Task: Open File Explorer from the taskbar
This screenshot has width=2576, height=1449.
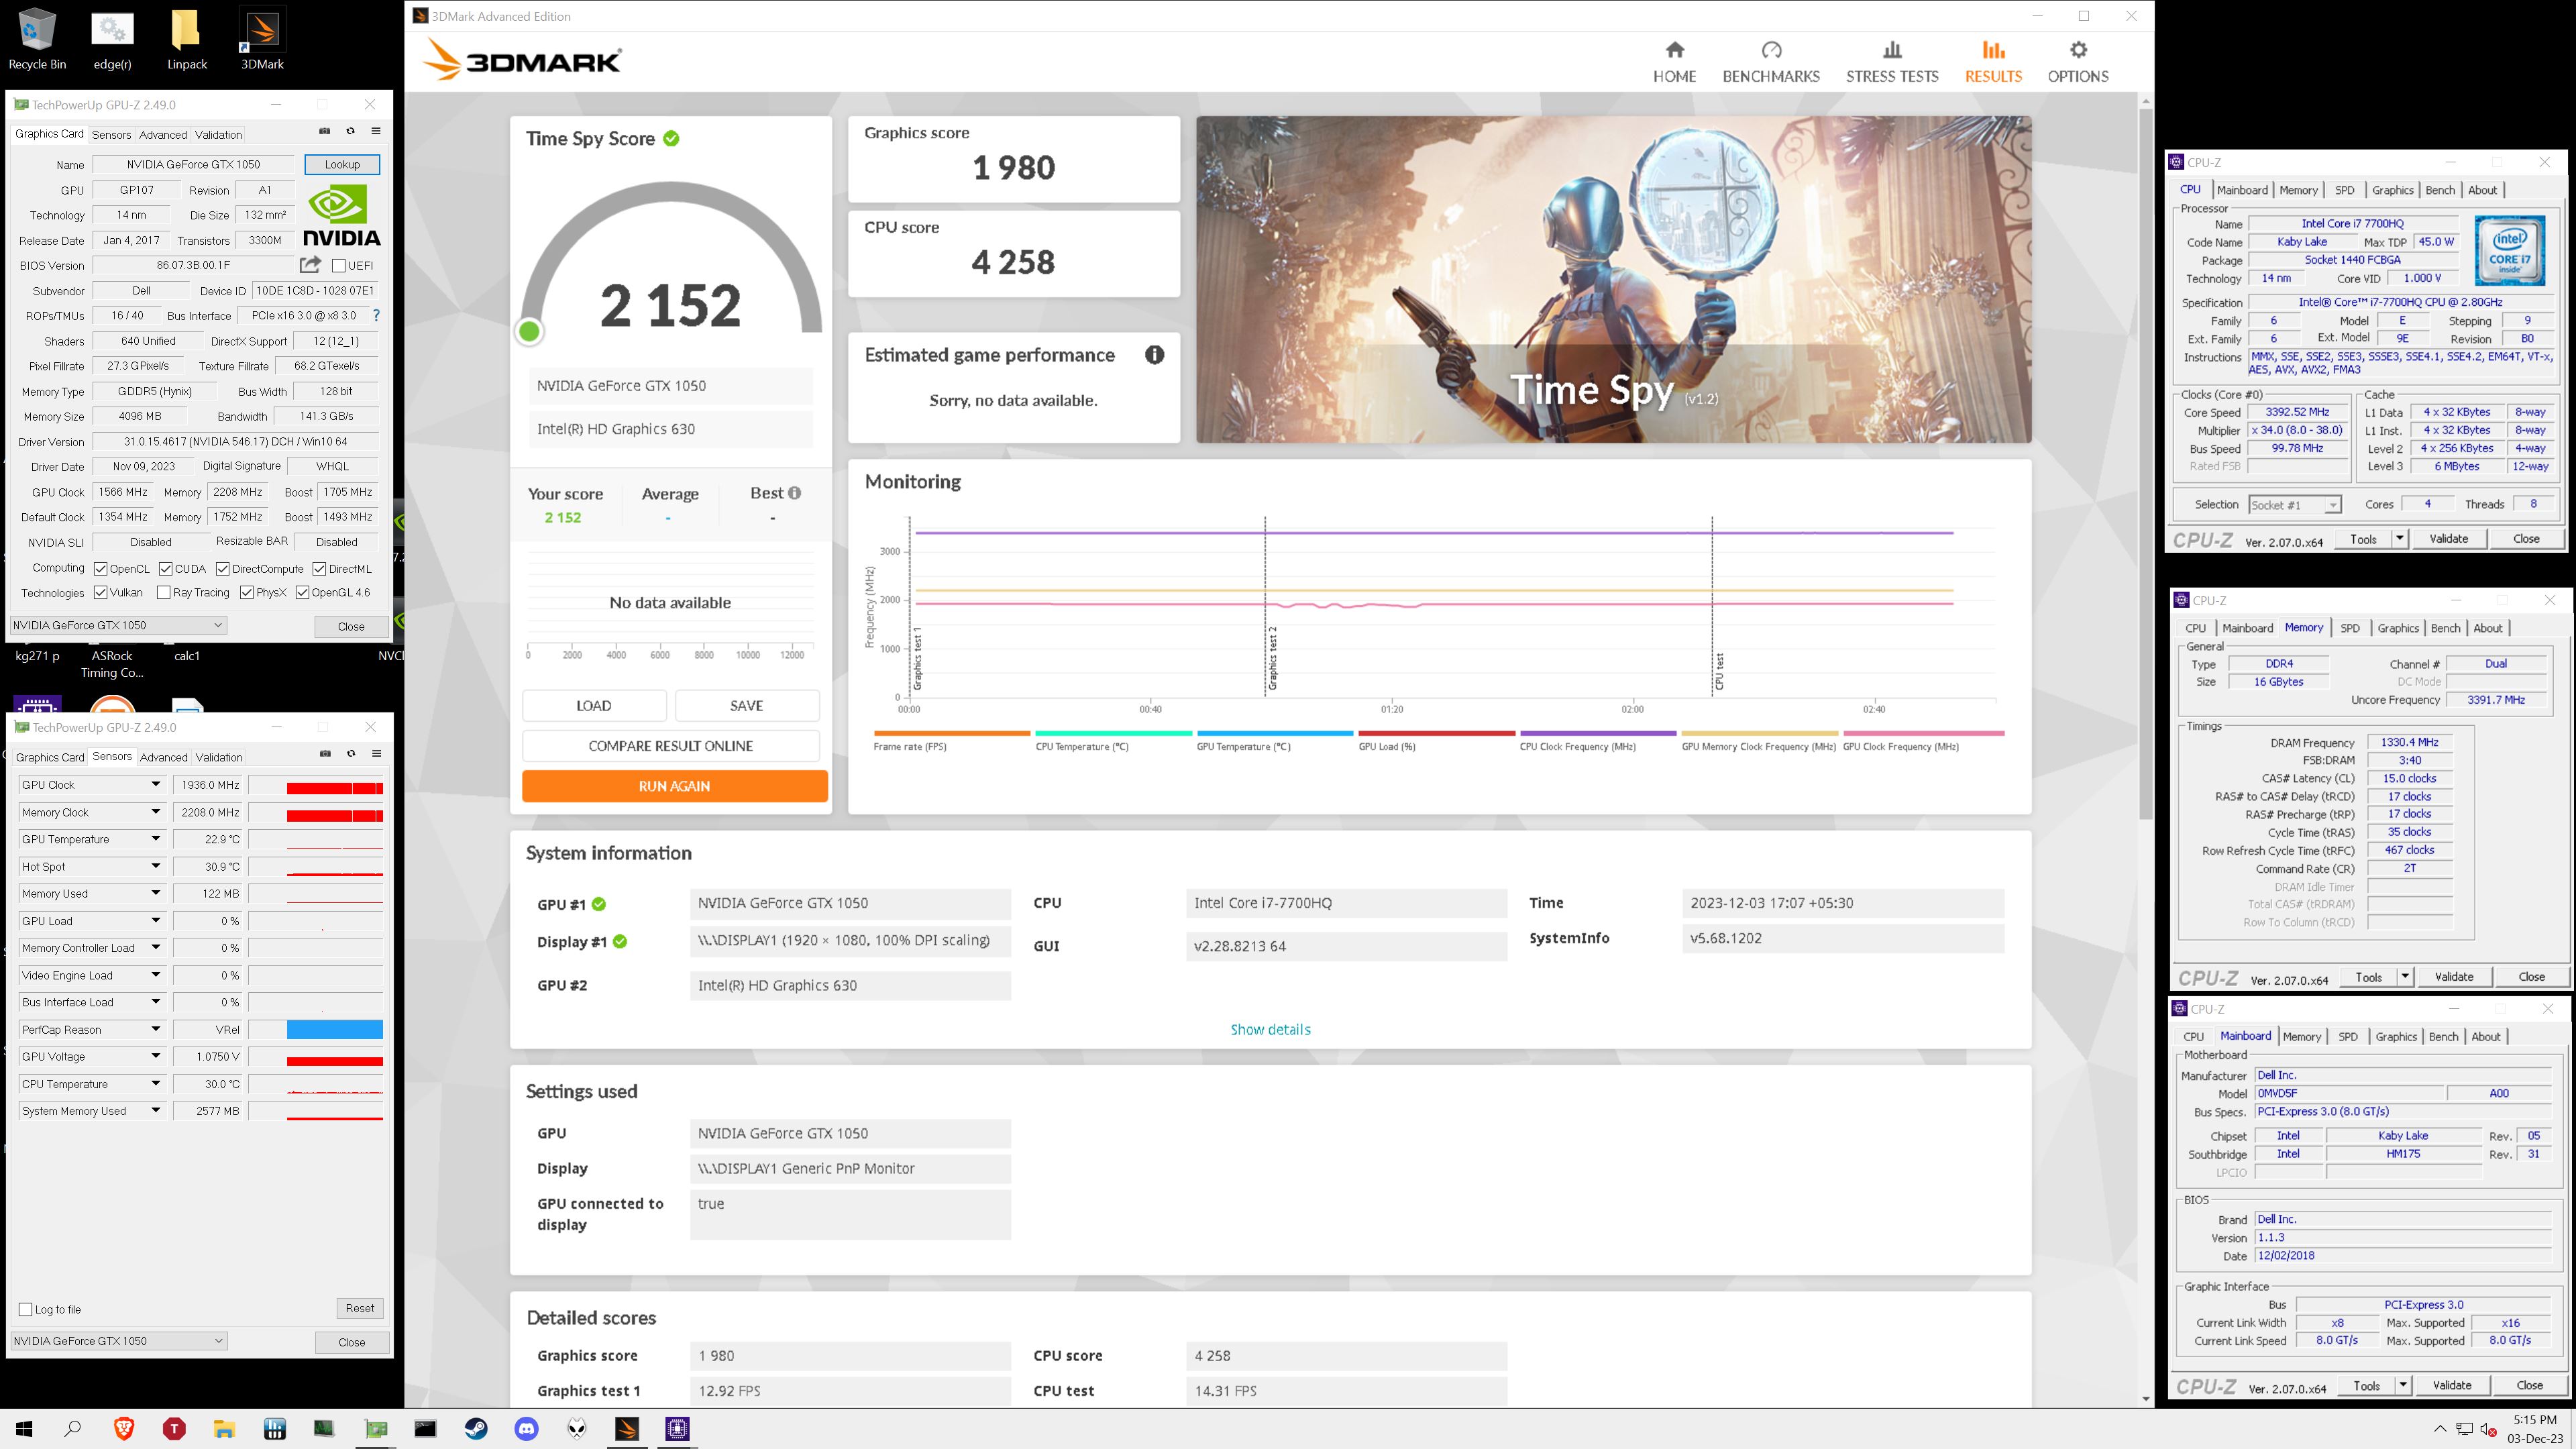Action: [x=224, y=1429]
